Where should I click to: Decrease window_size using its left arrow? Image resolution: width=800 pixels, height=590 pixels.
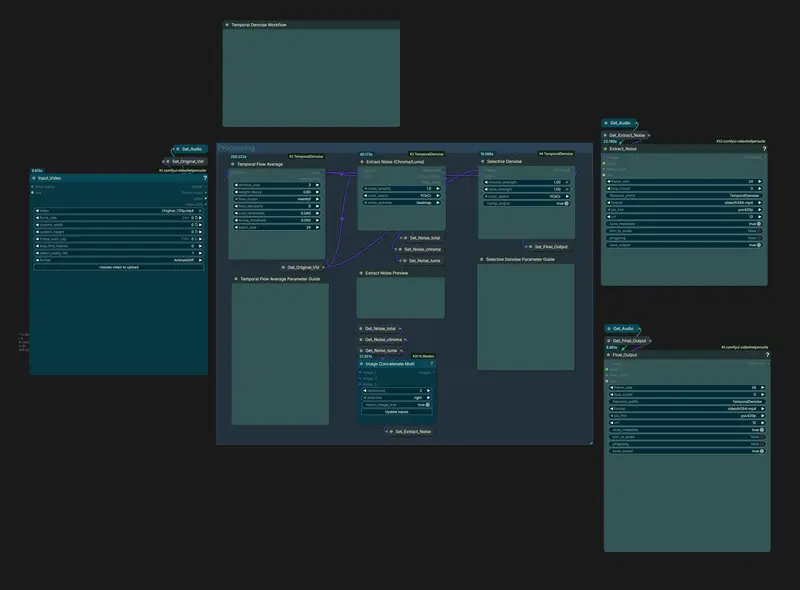pos(236,185)
